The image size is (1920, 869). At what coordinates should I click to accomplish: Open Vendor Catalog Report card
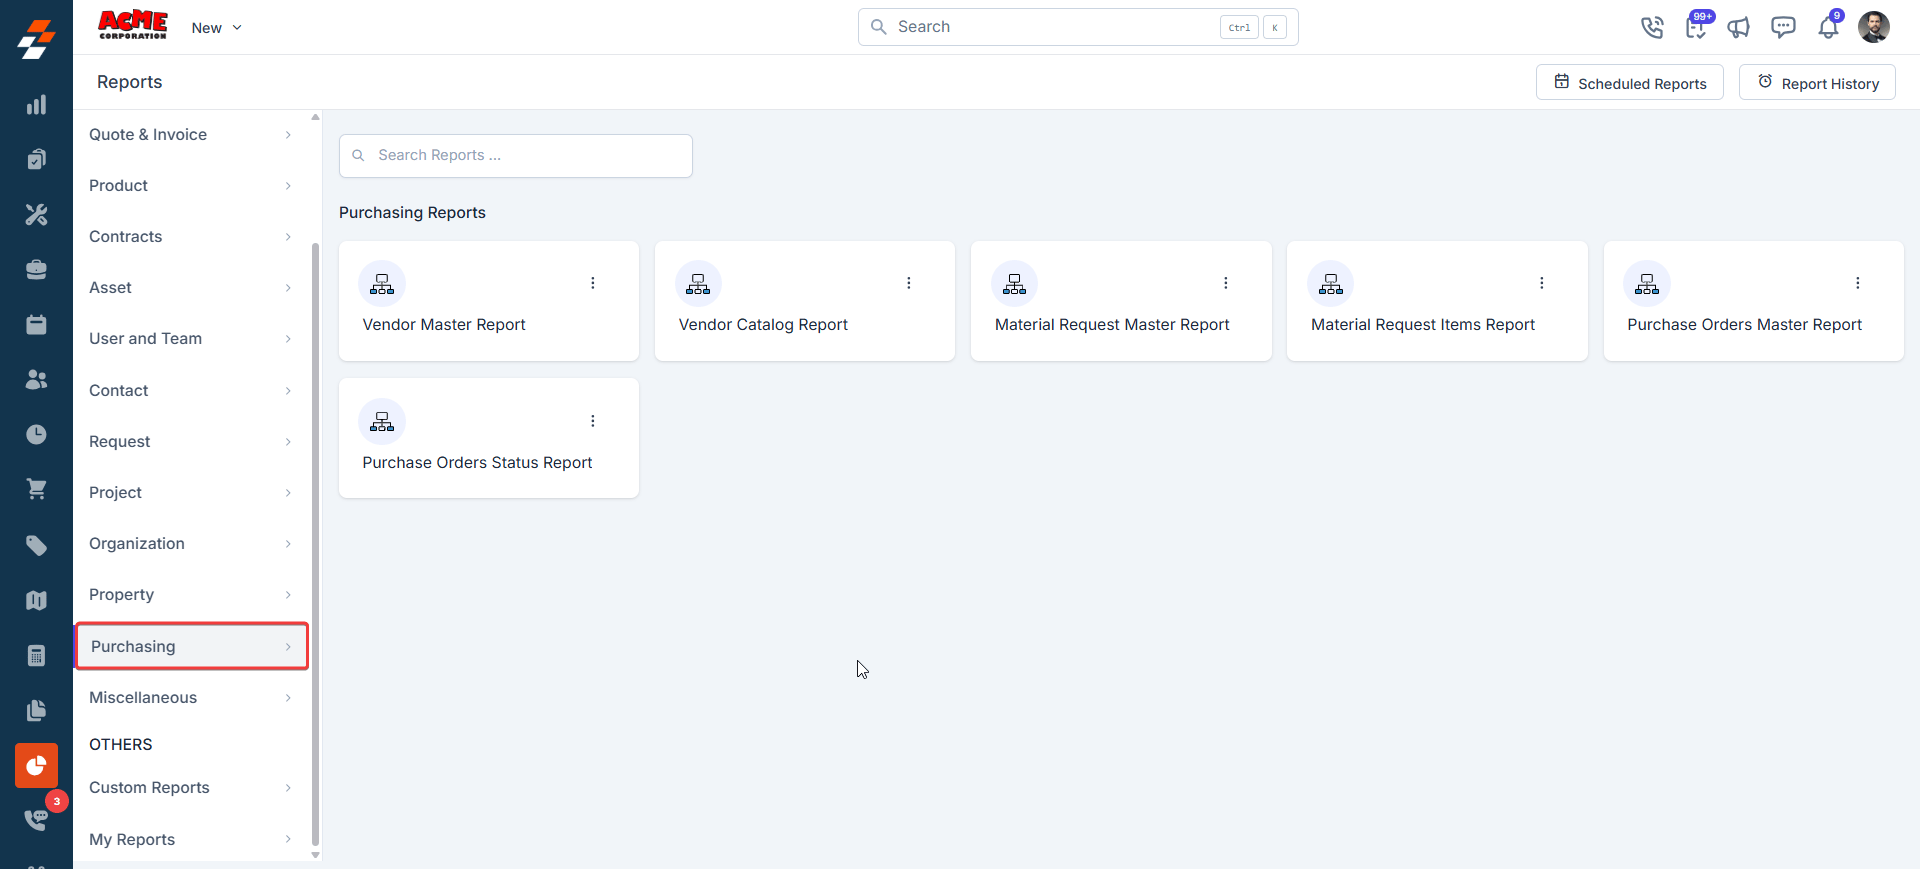(x=805, y=301)
